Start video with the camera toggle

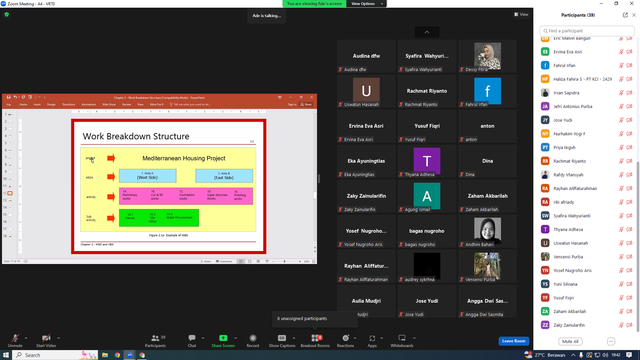pyautogui.click(x=46, y=340)
